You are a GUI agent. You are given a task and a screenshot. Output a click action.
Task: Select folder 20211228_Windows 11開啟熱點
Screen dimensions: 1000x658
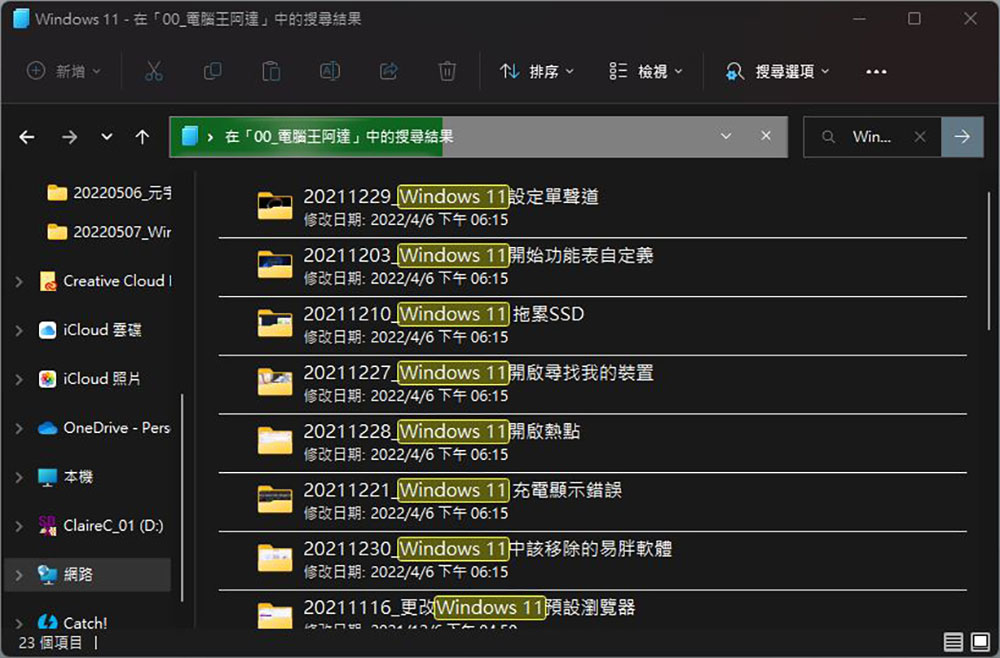point(592,442)
